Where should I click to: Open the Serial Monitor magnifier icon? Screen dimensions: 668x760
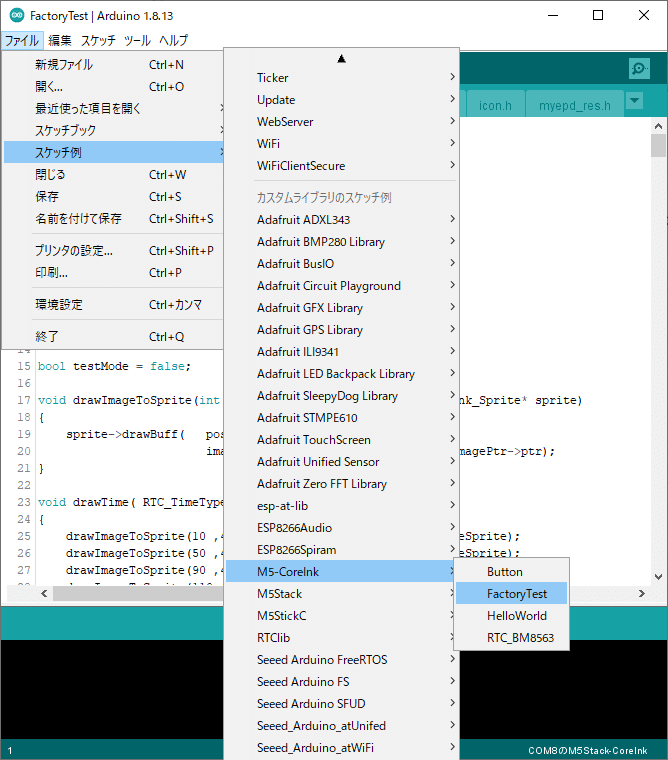tap(639, 68)
